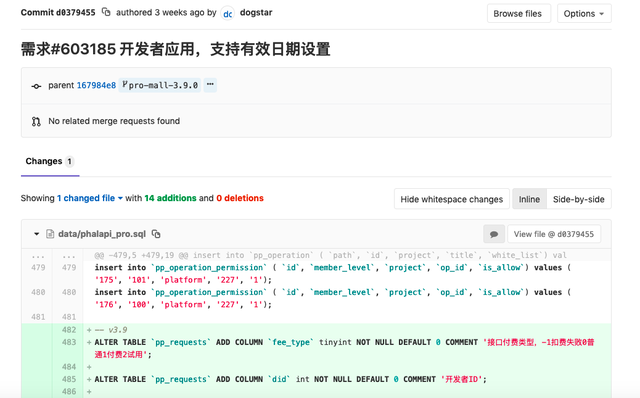Image resolution: width=640 pixels, height=398 pixels.
Task: Expand hidden diff lines above line 479
Action: [x=53, y=256]
